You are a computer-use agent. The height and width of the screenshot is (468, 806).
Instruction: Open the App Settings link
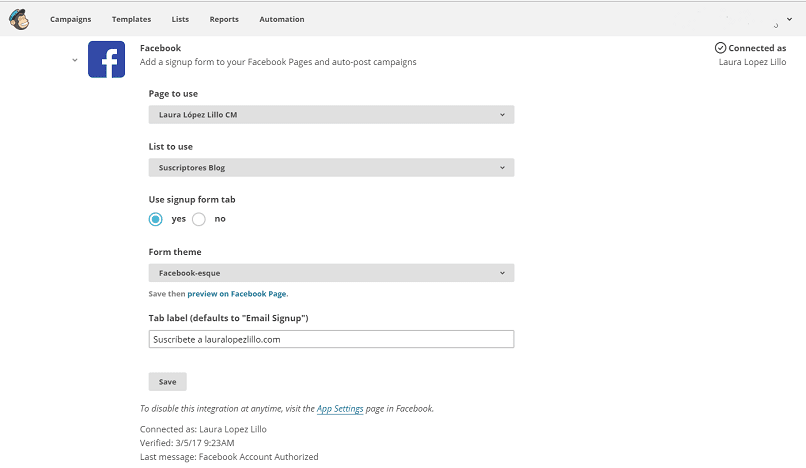click(x=340, y=409)
